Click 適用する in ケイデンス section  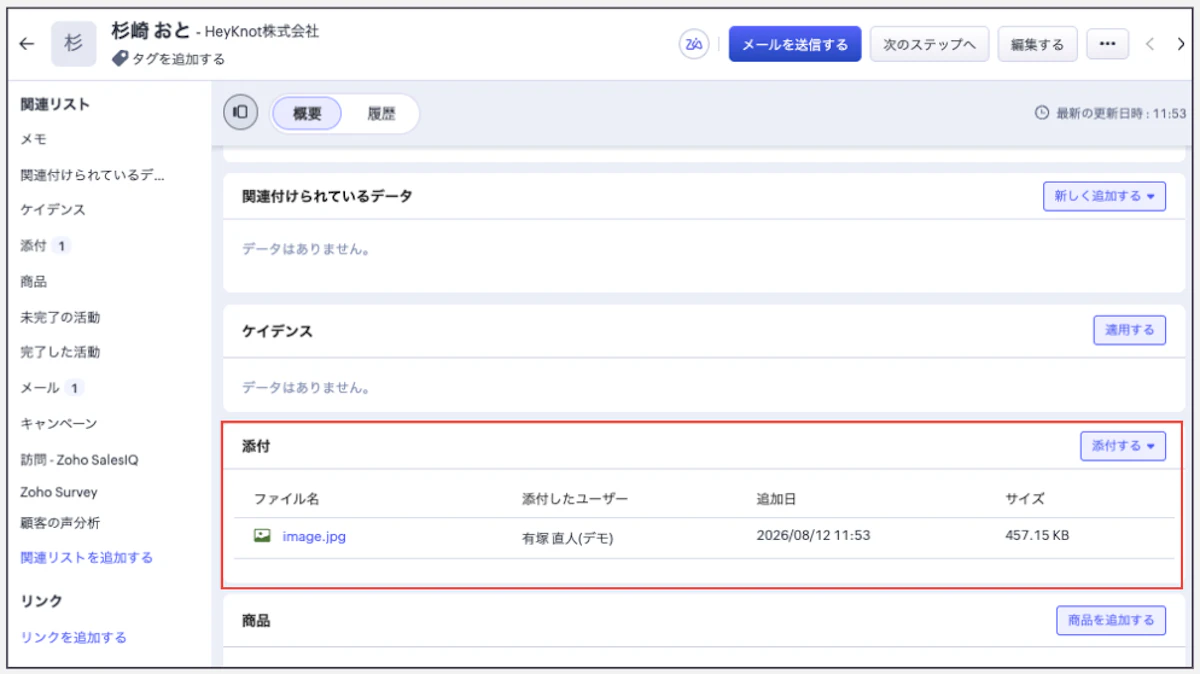tap(1129, 330)
